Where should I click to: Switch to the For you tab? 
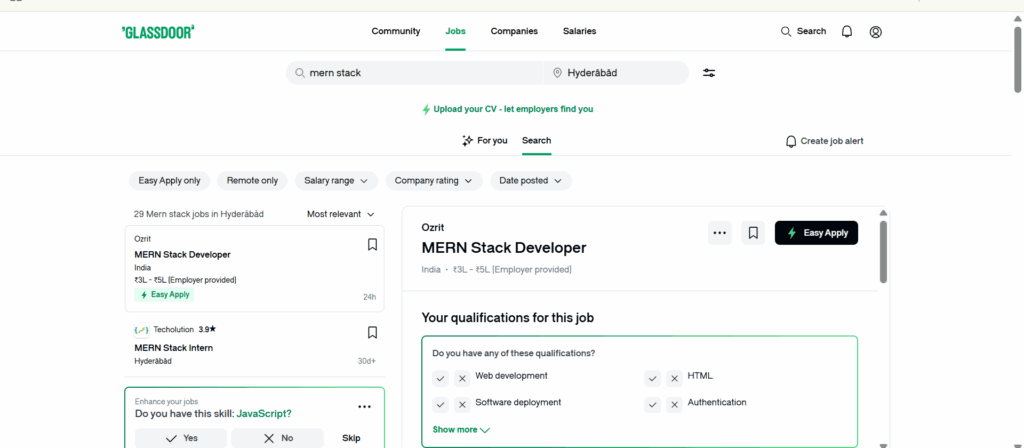[484, 141]
